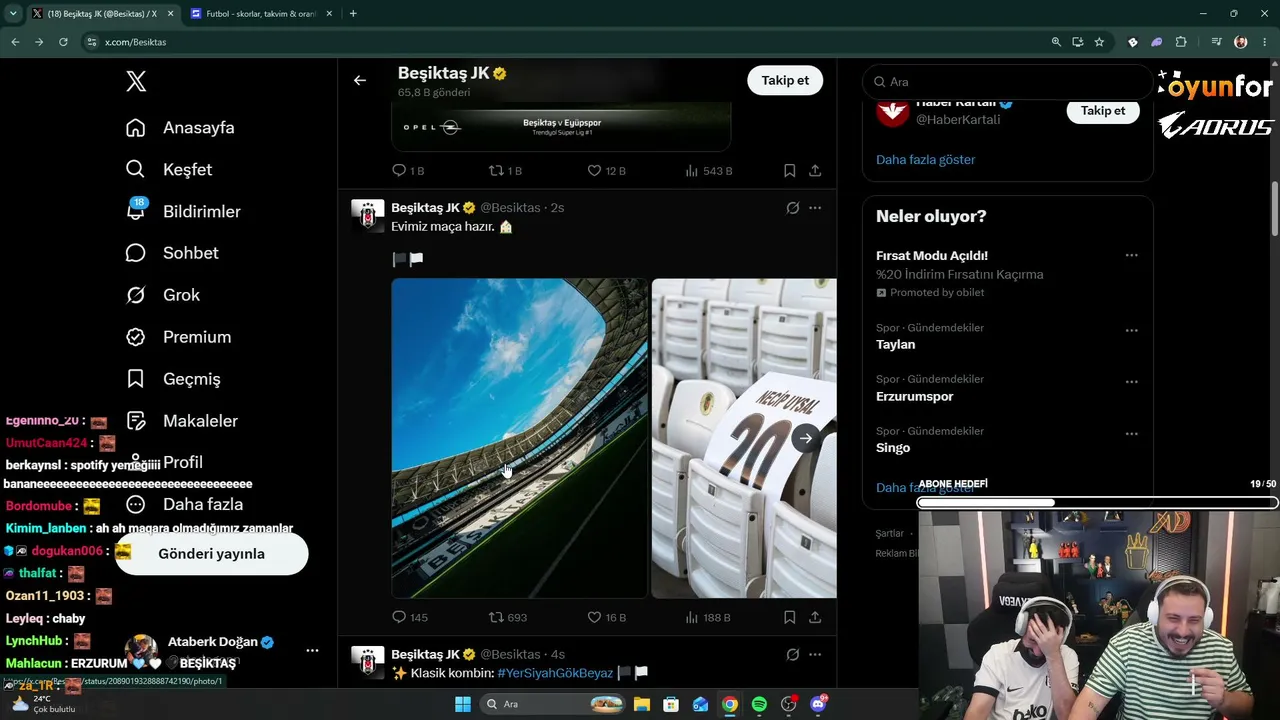Click Daha fazla göster under HaberKartali
This screenshot has height=720, width=1280.
pos(926,160)
